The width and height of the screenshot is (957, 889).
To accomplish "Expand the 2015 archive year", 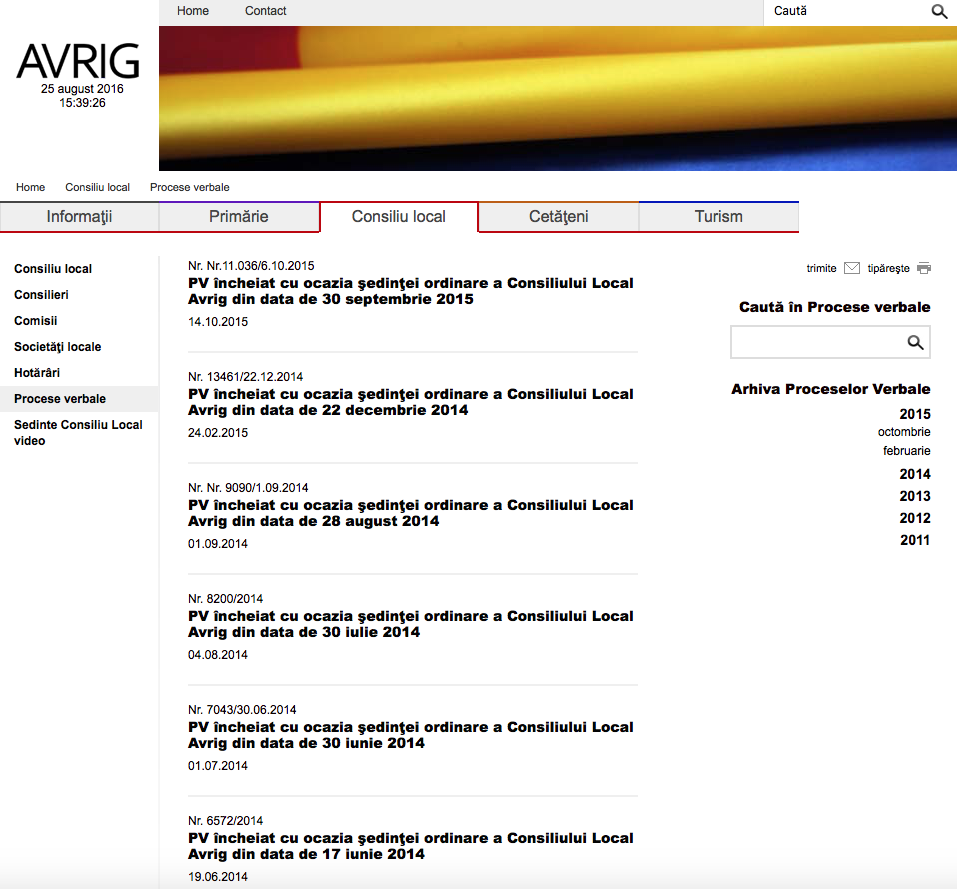I will [915, 414].
